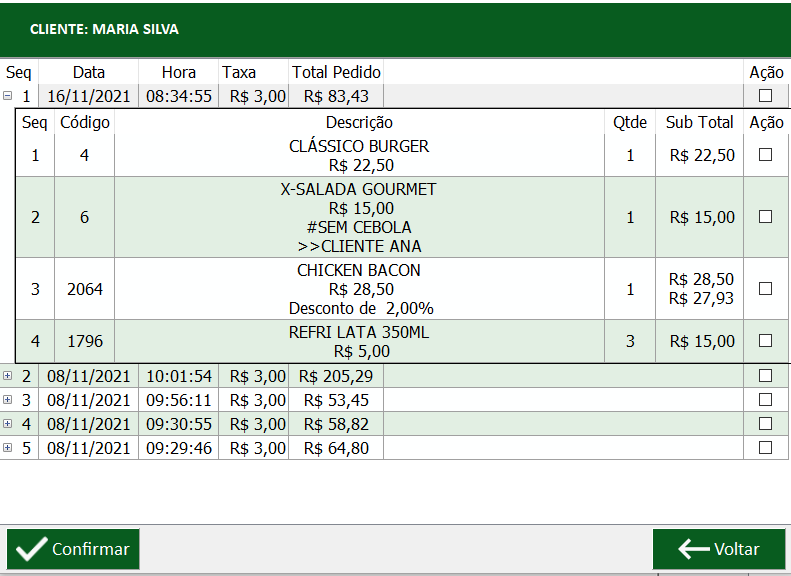This screenshot has width=791, height=576.
Task: Click the back arrow icon on Voltar
Action: tap(693, 549)
